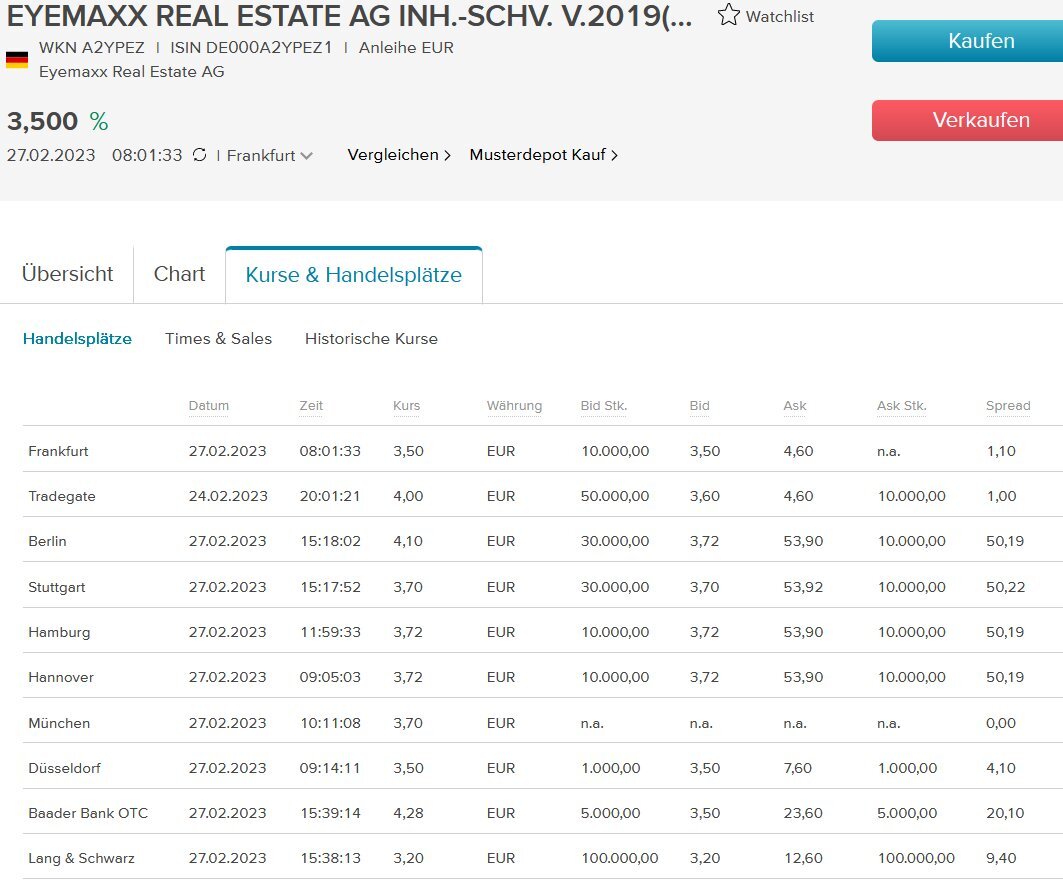Click Tradegate bid size 50.000,00

615,496
